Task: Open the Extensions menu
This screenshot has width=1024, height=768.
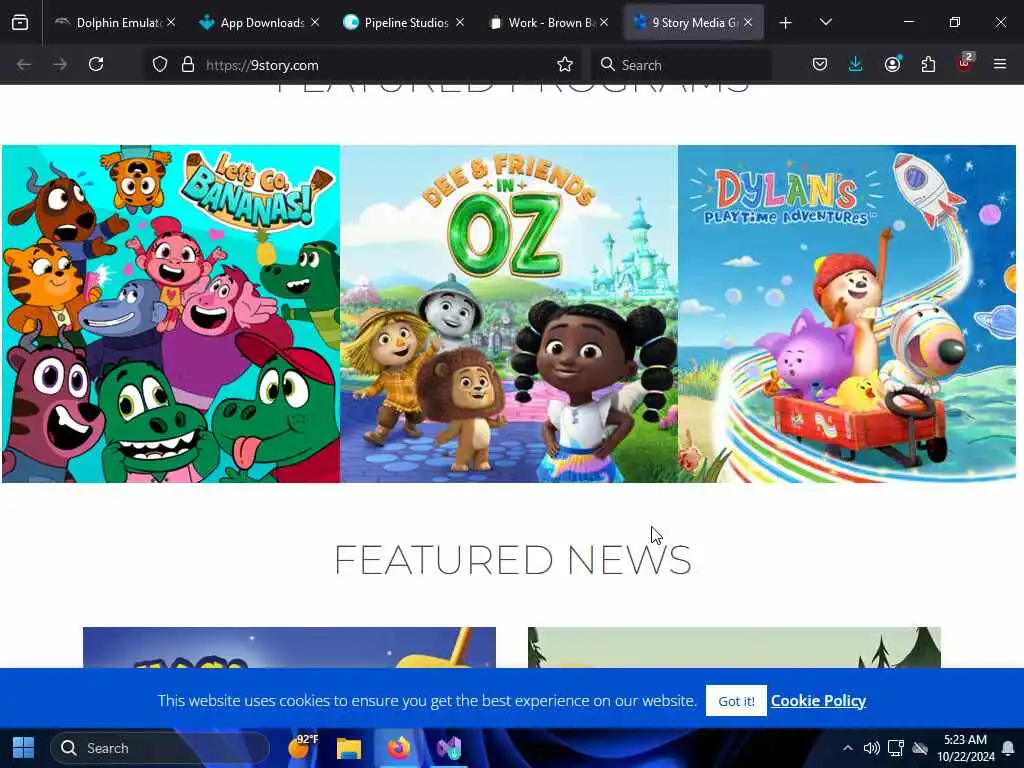Action: click(928, 64)
